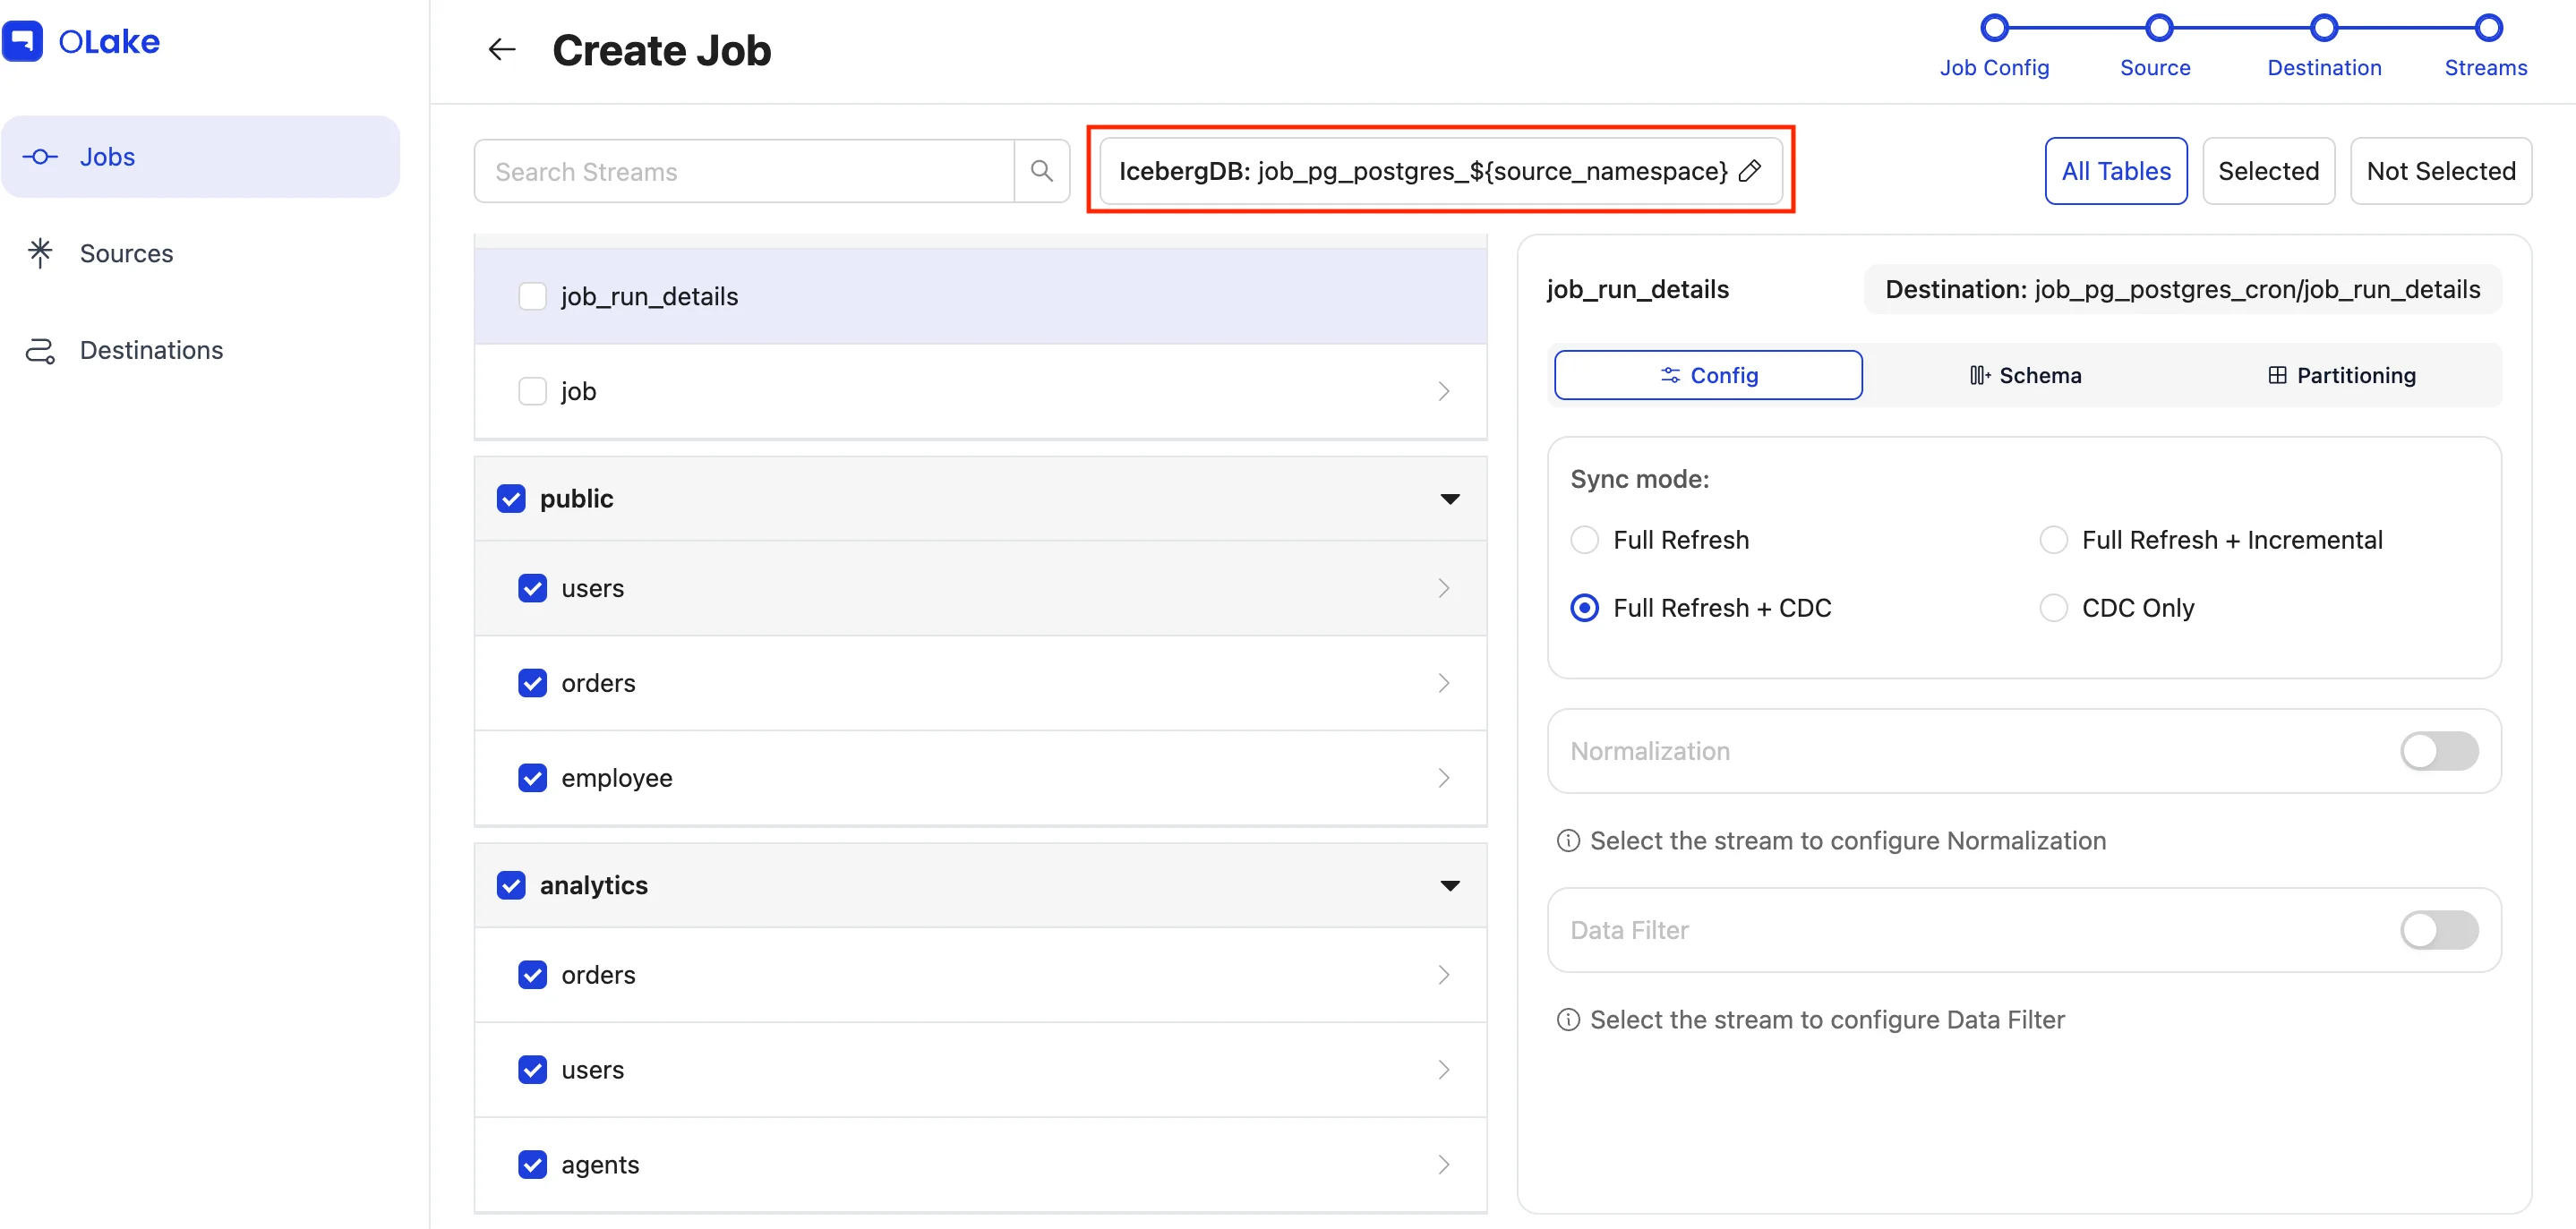Click the back arrow beside Create Job
This screenshot has height=1229, width=2576.
501,50
